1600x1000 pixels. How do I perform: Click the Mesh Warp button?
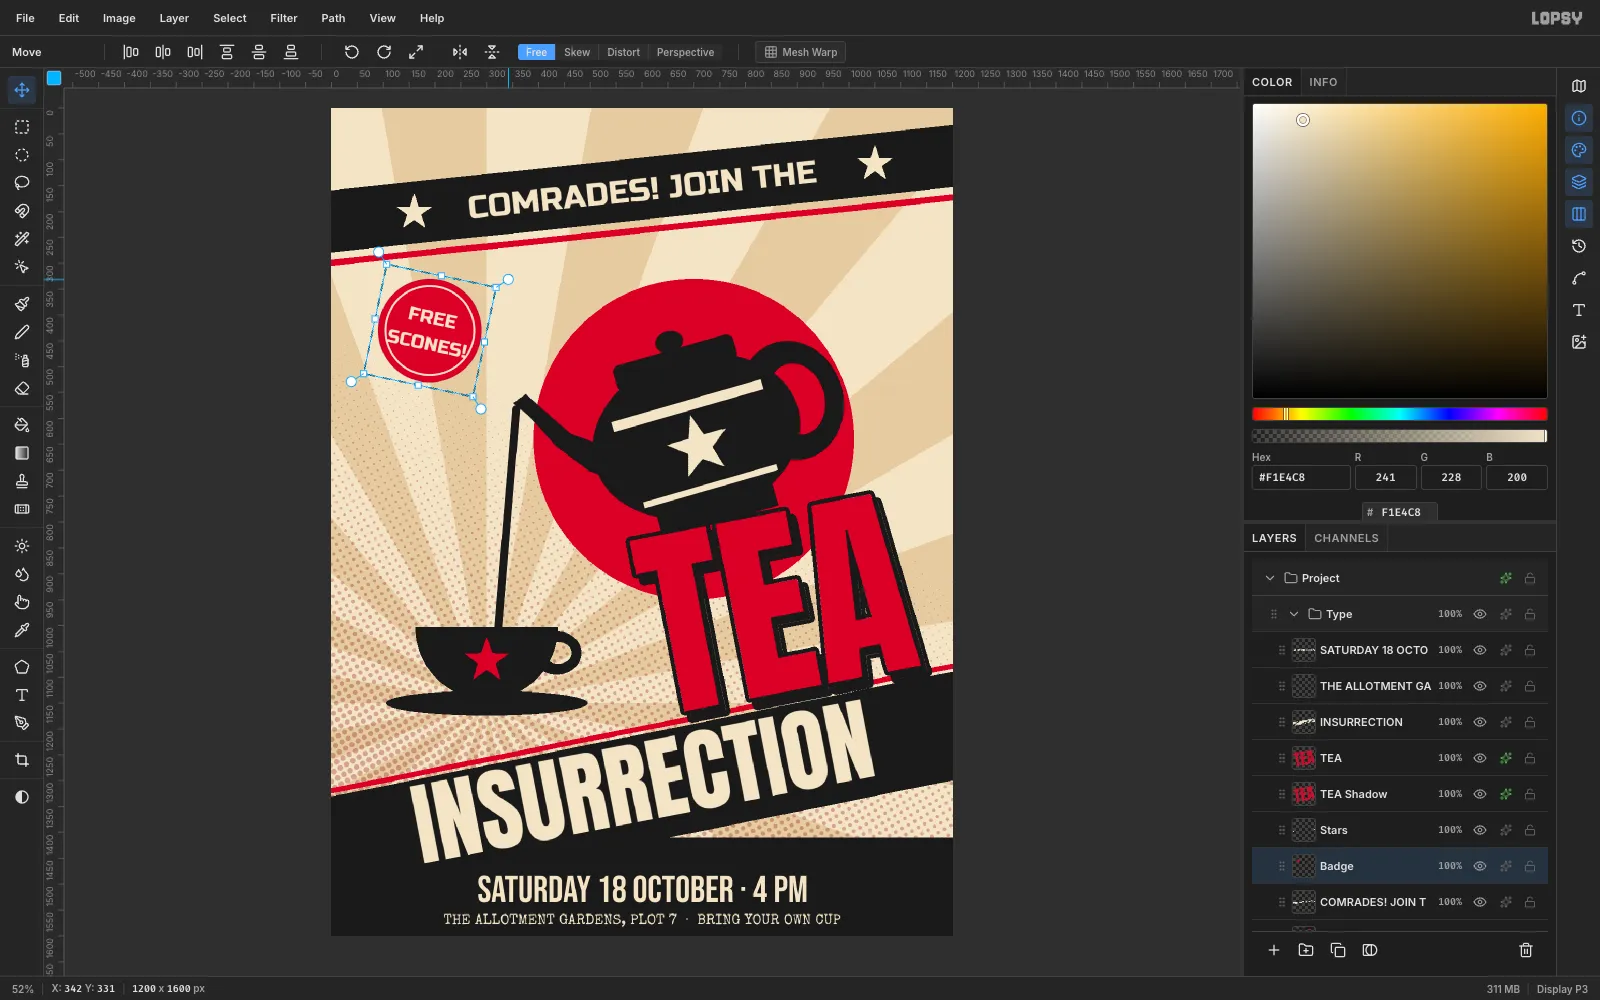[800, 52]
